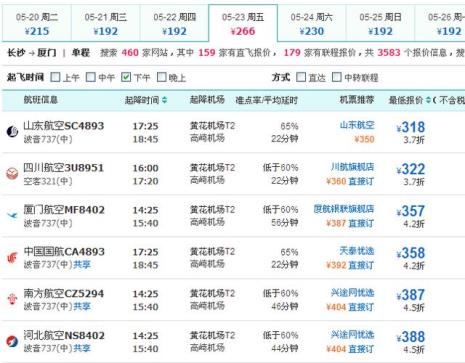Viewport: 465px width, 363px height.
Task: Check the 中午 departure time box
Action: click(91, 77)
